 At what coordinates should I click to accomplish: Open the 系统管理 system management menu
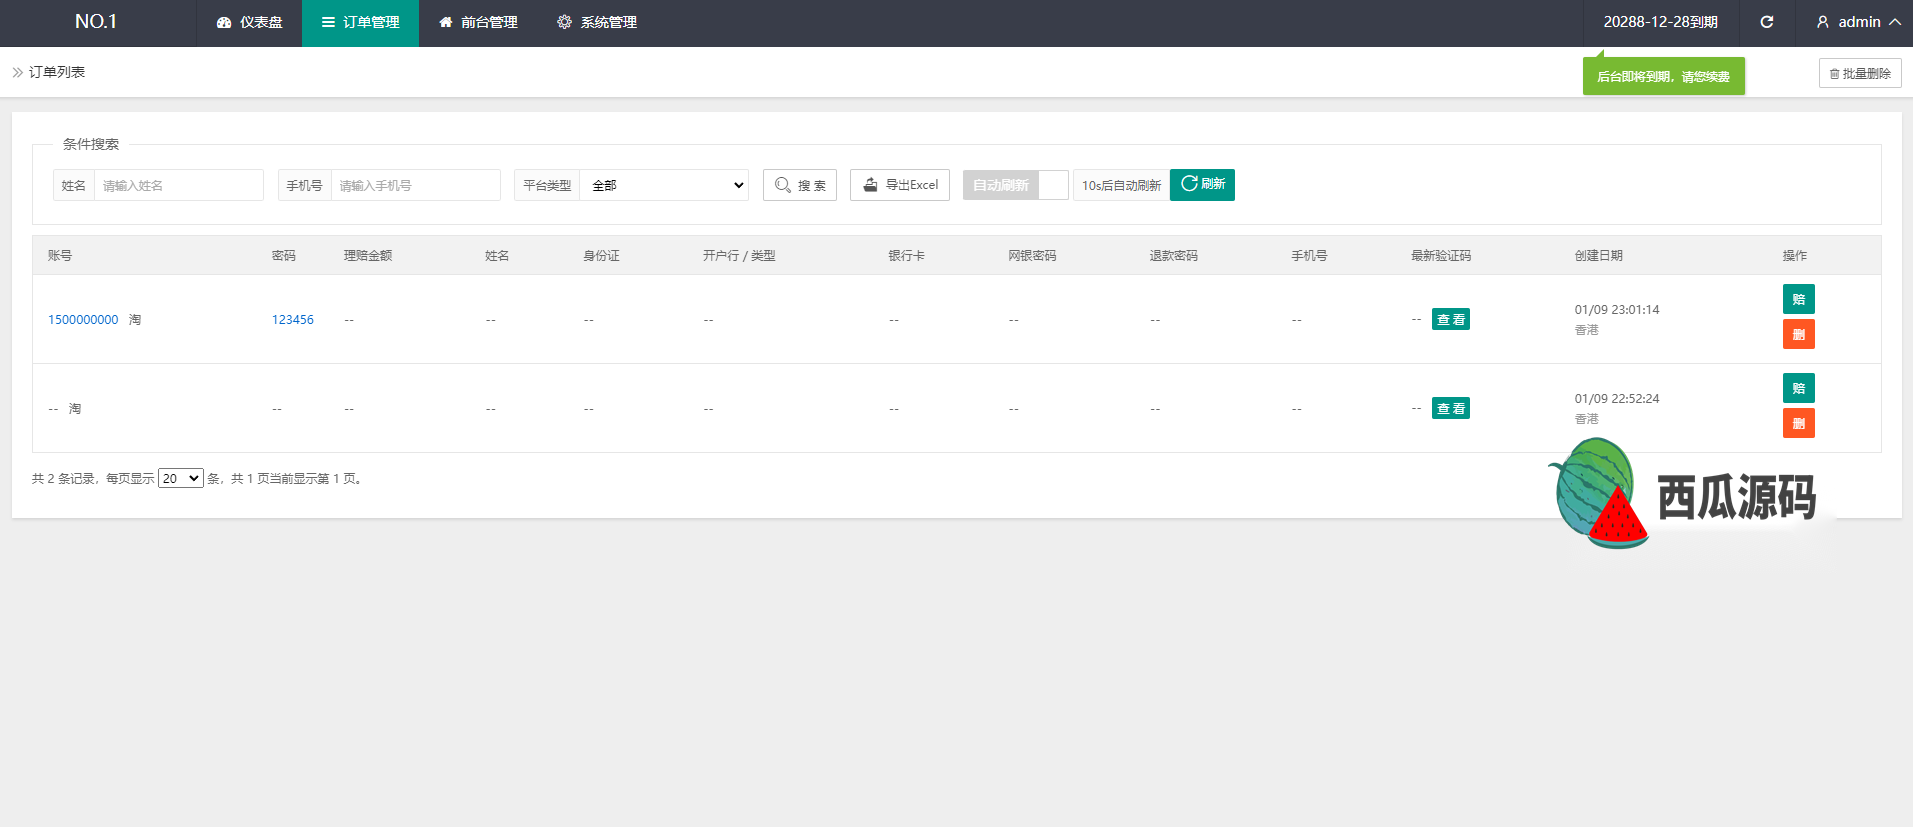pos(597,22)
